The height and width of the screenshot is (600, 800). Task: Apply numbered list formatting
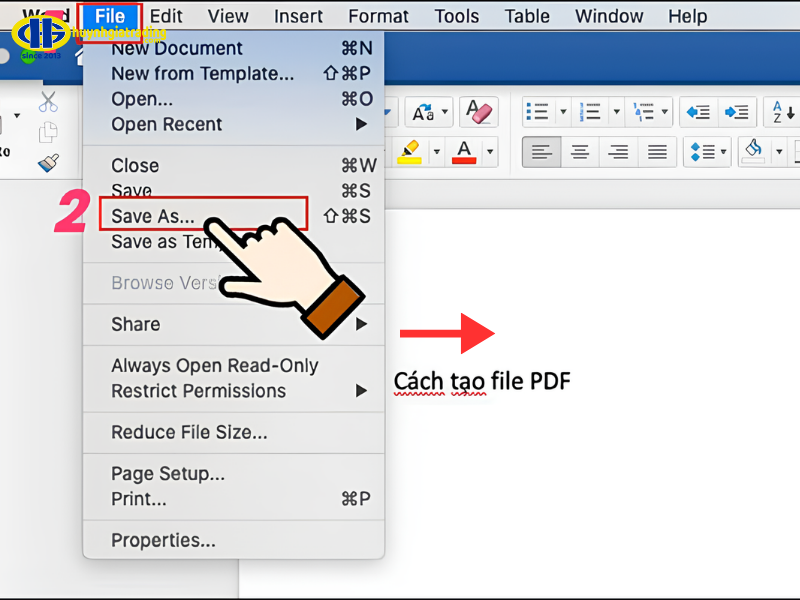(x=591, y=111)
